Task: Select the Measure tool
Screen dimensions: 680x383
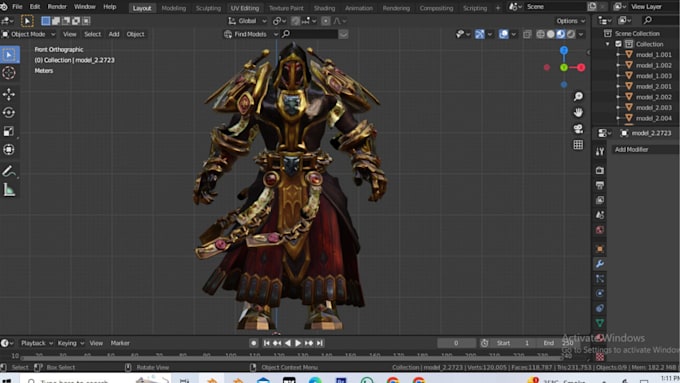Action: tap(9, 190)
